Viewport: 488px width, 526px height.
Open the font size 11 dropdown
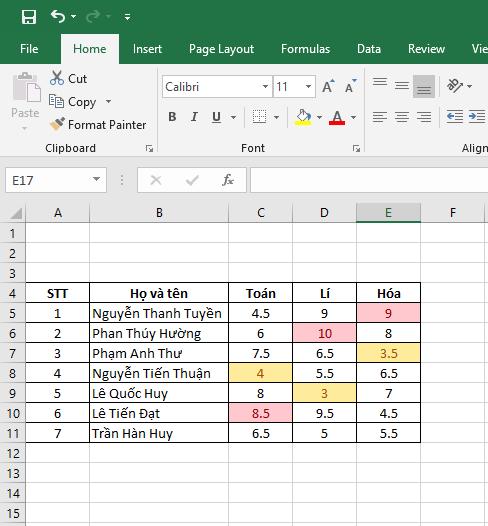tap(308, 87)
